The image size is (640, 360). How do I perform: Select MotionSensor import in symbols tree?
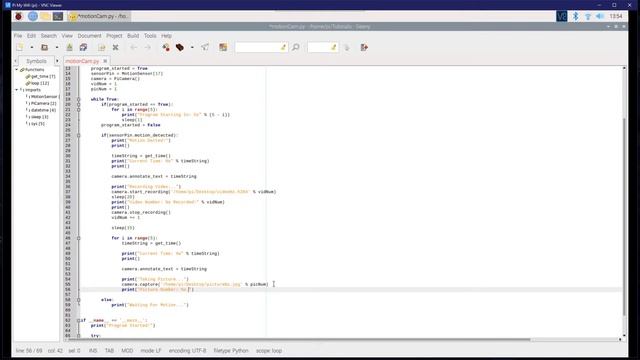click(x=42, y=97)
